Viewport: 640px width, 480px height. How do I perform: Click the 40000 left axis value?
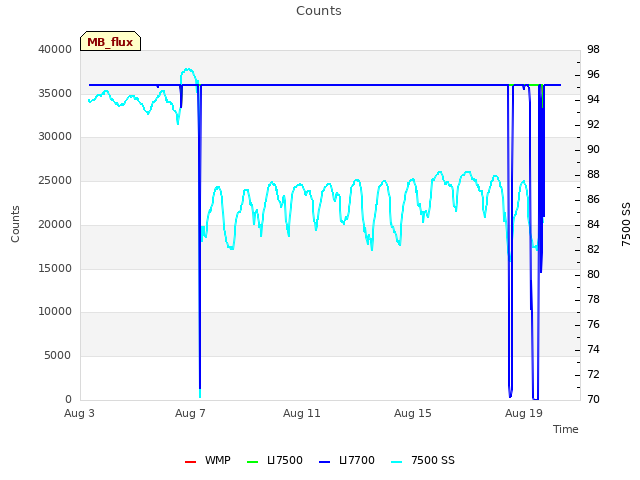click(55, 49)
